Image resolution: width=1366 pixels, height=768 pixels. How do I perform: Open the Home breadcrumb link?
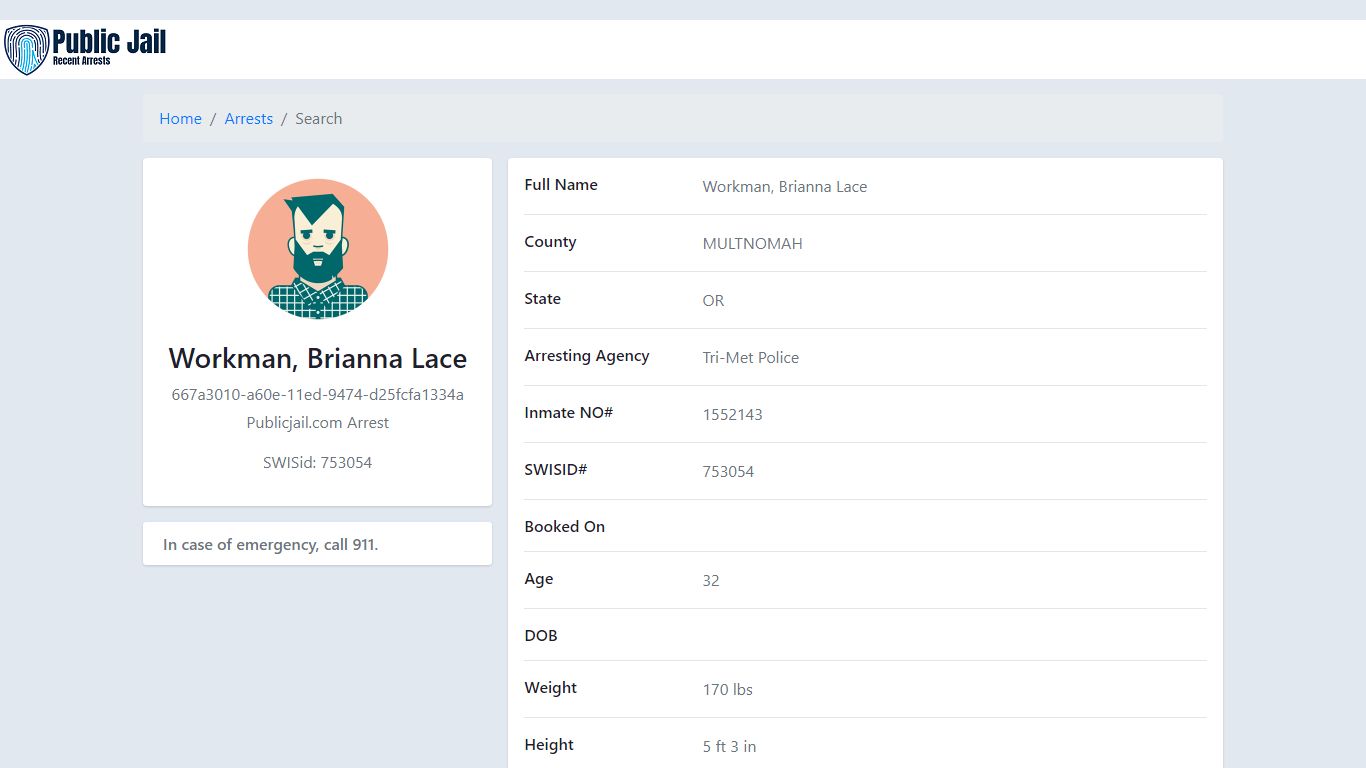tap(180, 118)
